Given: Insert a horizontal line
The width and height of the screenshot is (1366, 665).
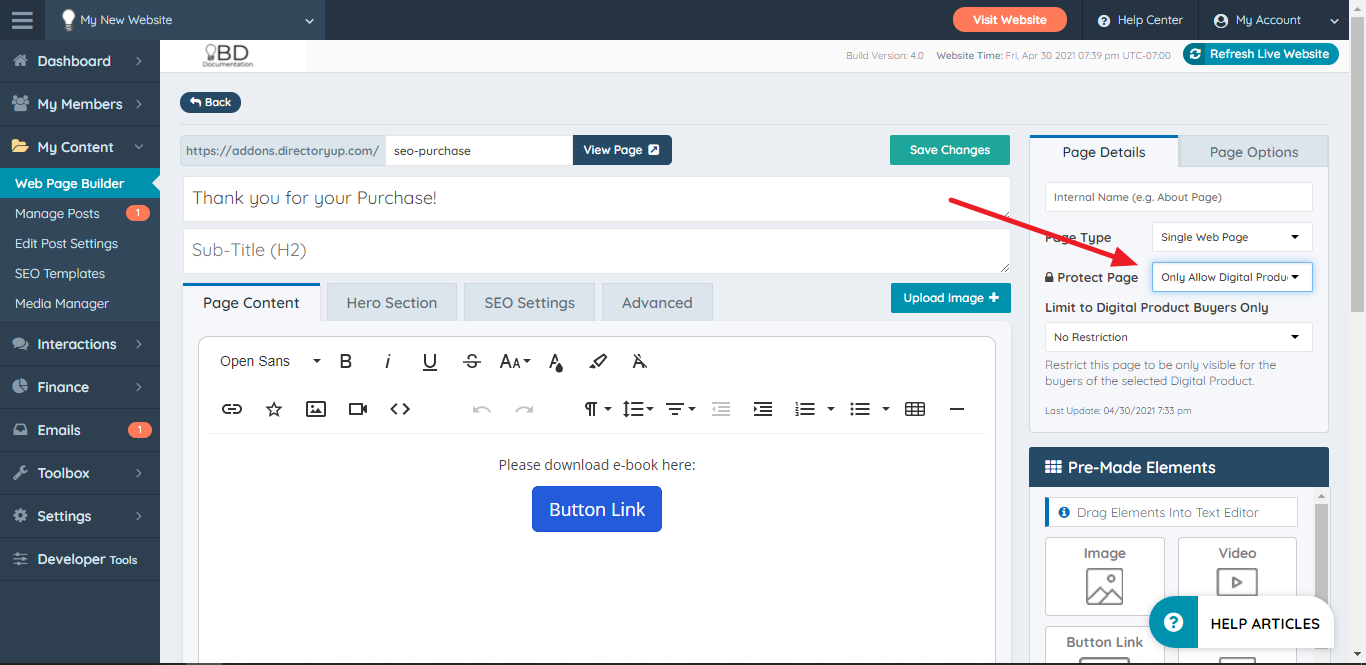Looking at the screenshot, I should [957, 409].
